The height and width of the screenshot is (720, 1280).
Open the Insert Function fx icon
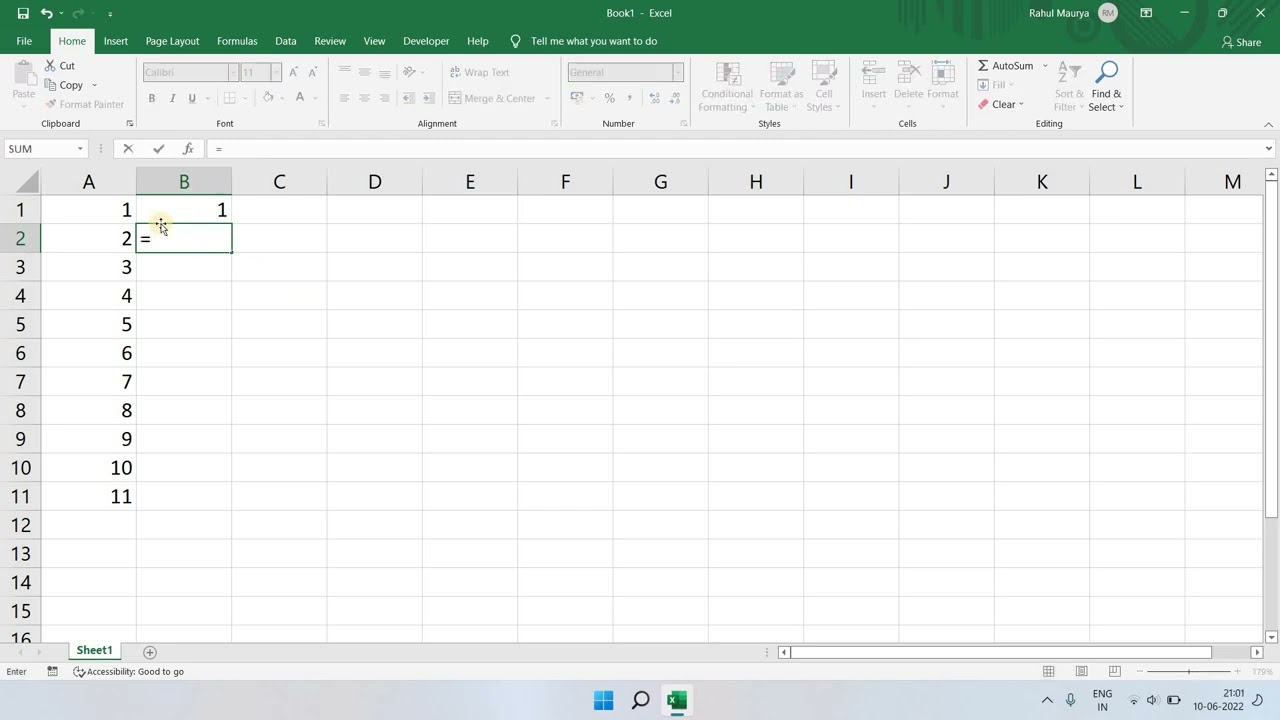188,148
